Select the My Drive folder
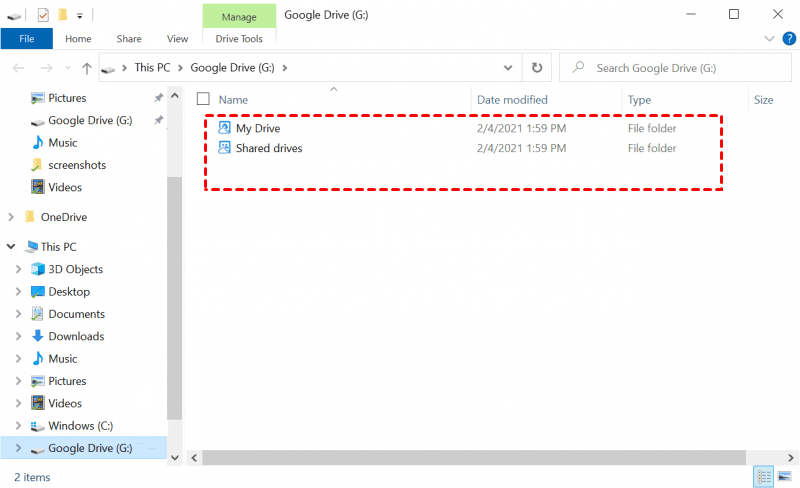 coord(258,128)
